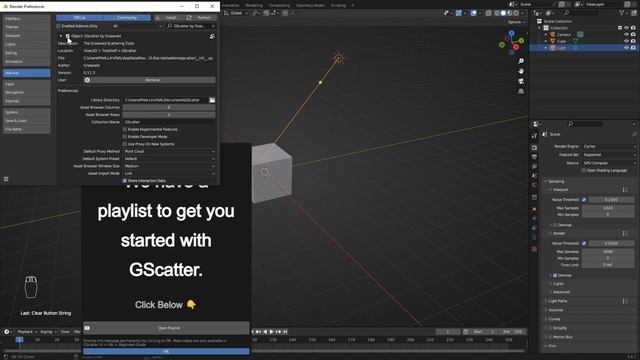This screenshot has width=640, height=360.
Task: Click the viewport Max Samples value field
Action: 608,208
